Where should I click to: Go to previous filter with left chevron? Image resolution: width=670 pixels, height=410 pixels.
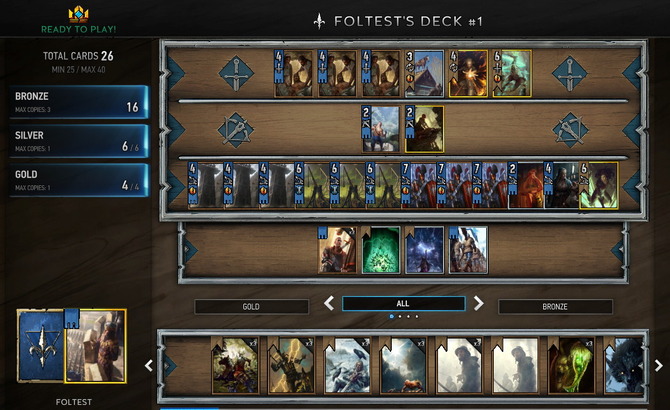tap(329, 304)
